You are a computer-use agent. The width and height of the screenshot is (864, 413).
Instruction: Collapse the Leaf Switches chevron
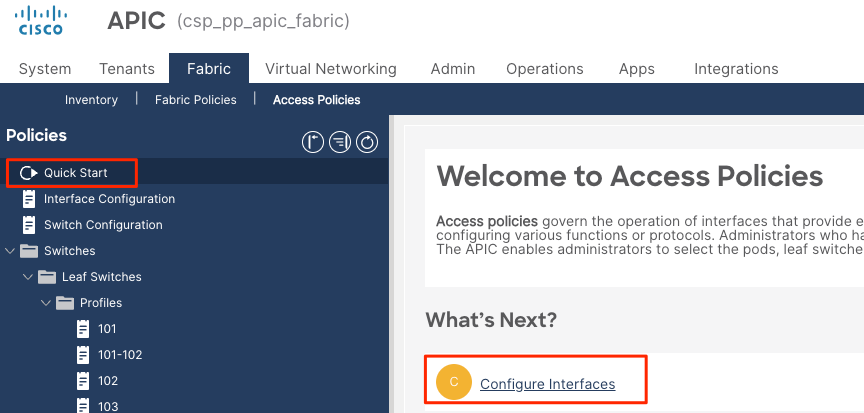click(x=28, y=277)
